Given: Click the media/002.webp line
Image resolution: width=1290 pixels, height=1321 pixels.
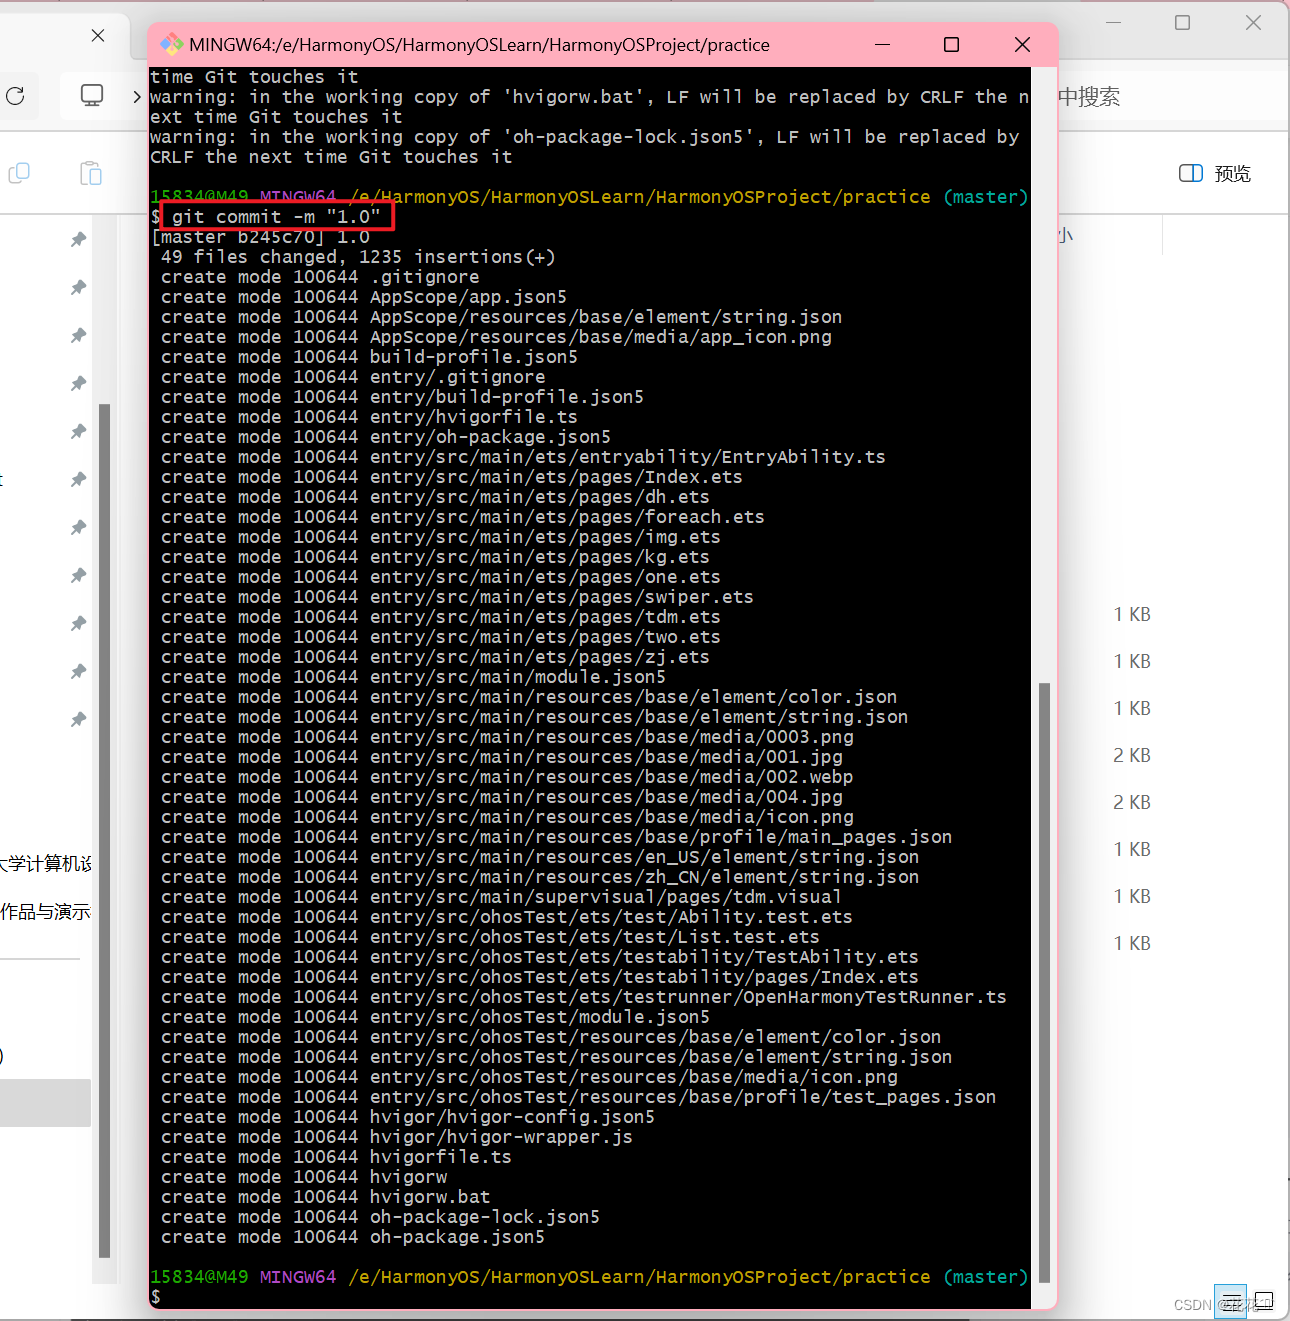Looking at the screenshot, I should coord(507,777).
